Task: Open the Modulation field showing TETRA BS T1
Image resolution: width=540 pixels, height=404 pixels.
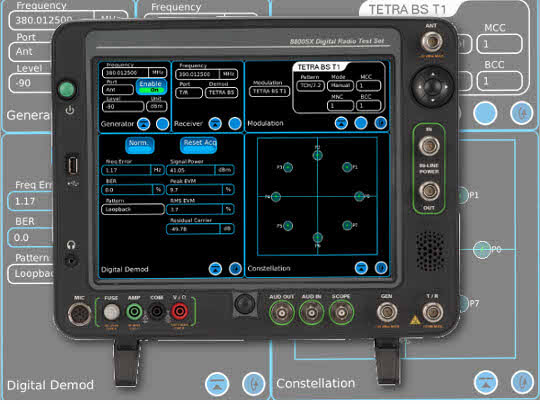Action: [269, 91]
